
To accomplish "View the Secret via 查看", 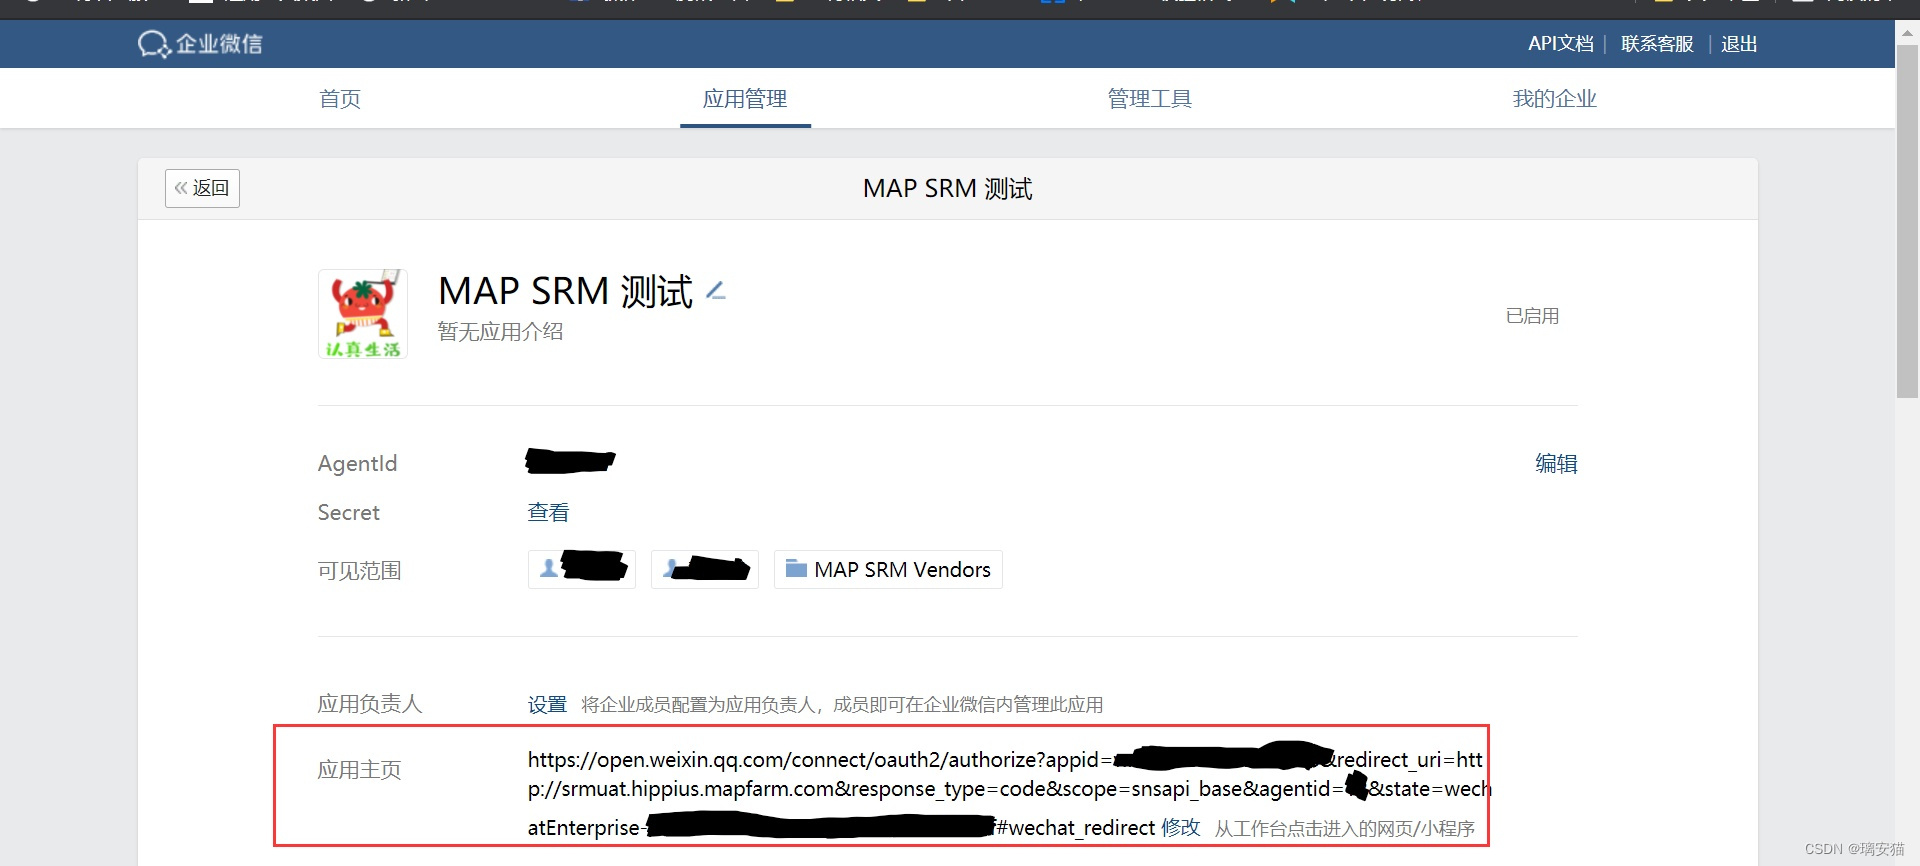I will pyautogui.click(x=548, y=512).
